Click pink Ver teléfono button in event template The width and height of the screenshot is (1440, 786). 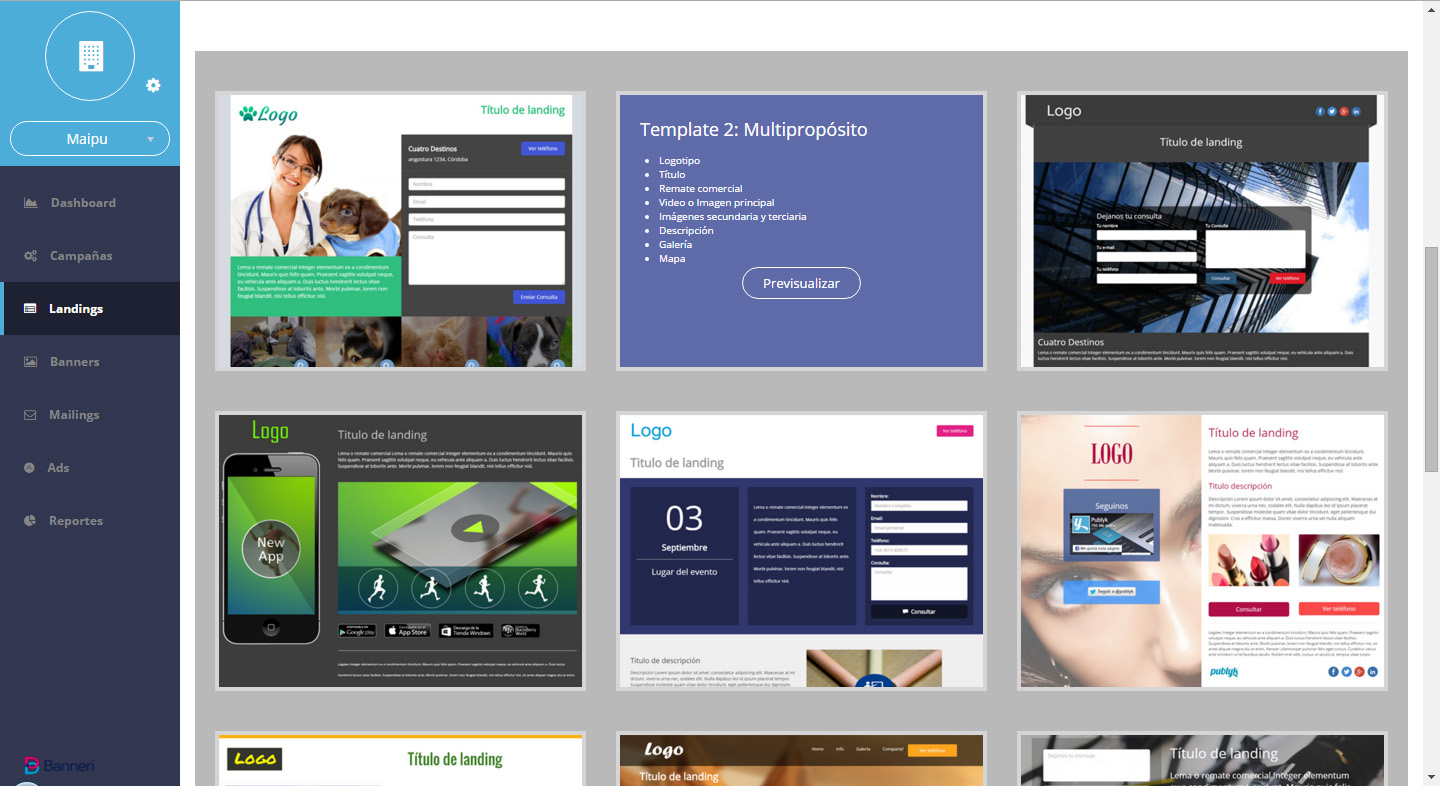coord(954,431)
